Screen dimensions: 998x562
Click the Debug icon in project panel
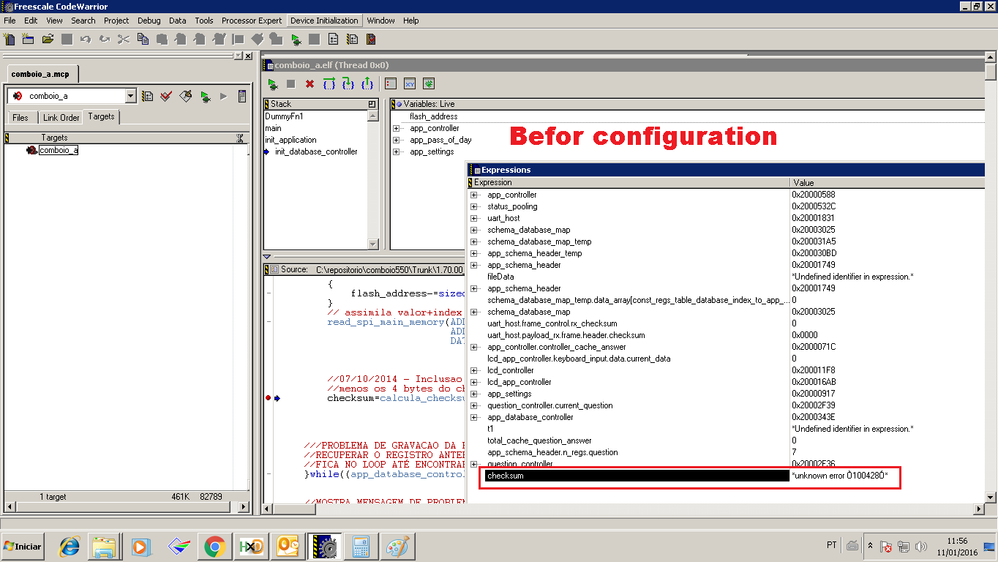pos(205,96)
